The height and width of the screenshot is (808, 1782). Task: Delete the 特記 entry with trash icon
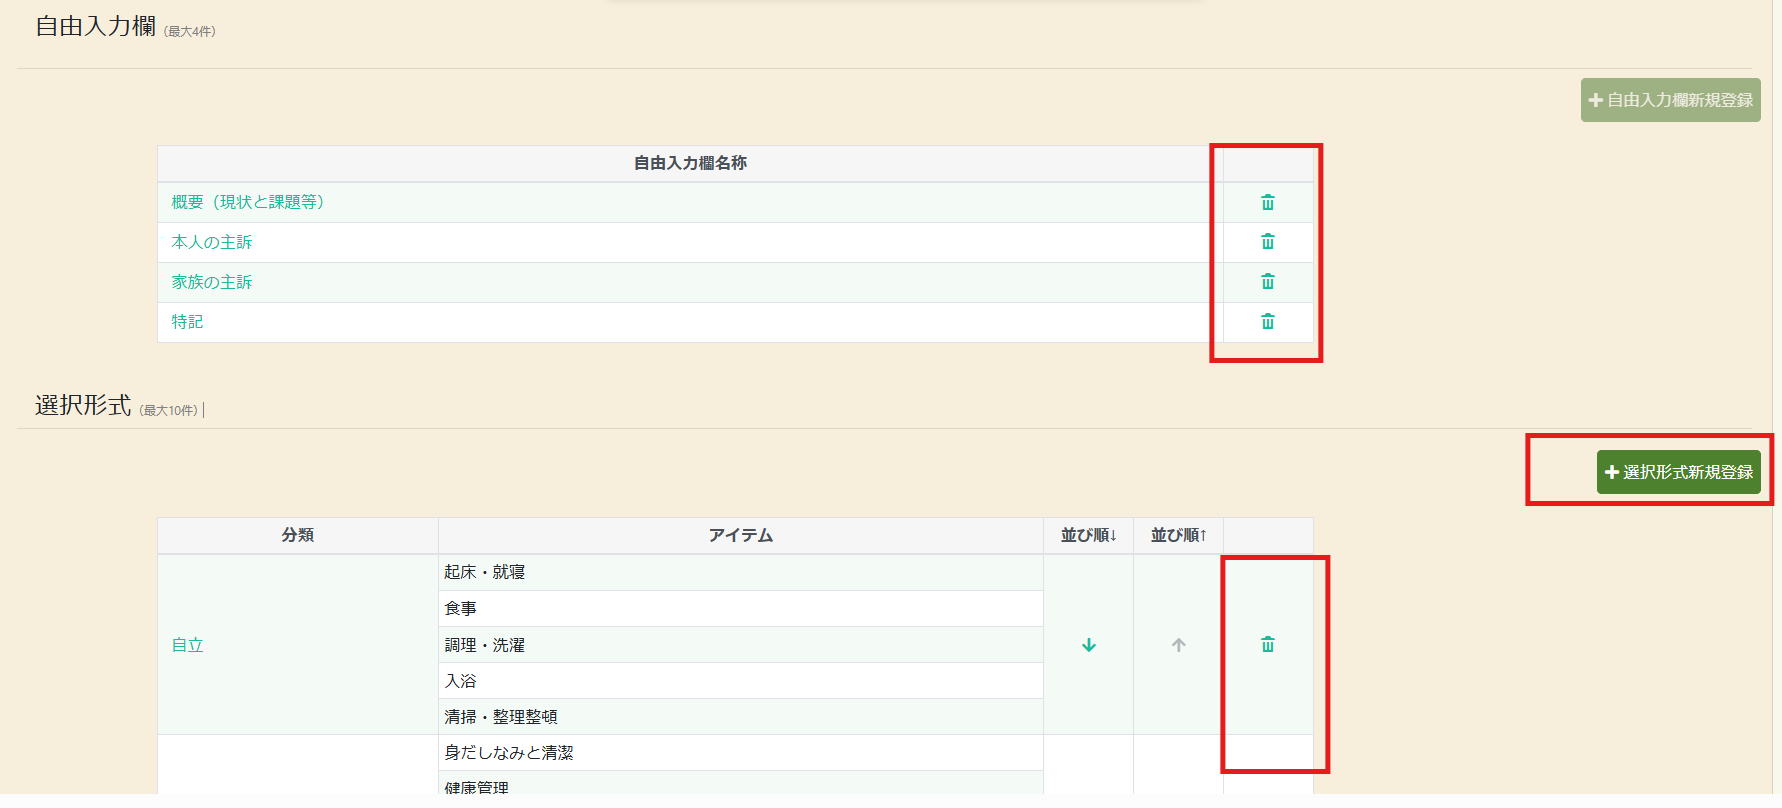click(x=1267, y=322)
